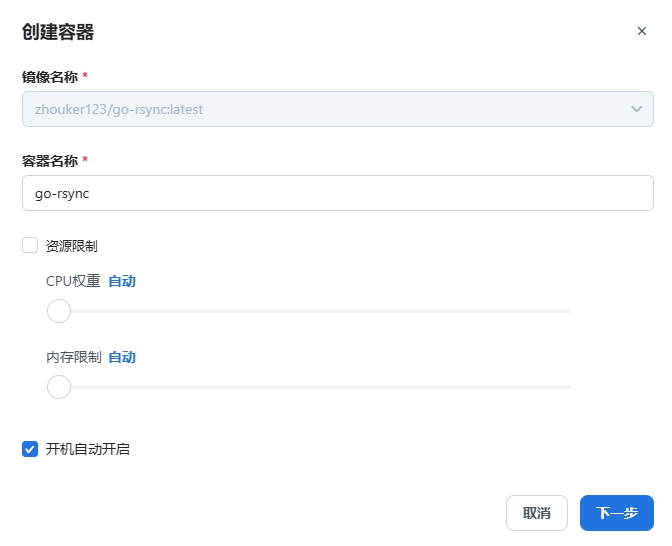672x546 pixels.
Task: Click the CPU权重 label text
Action: pyautogui.click(x=73, y=282)
